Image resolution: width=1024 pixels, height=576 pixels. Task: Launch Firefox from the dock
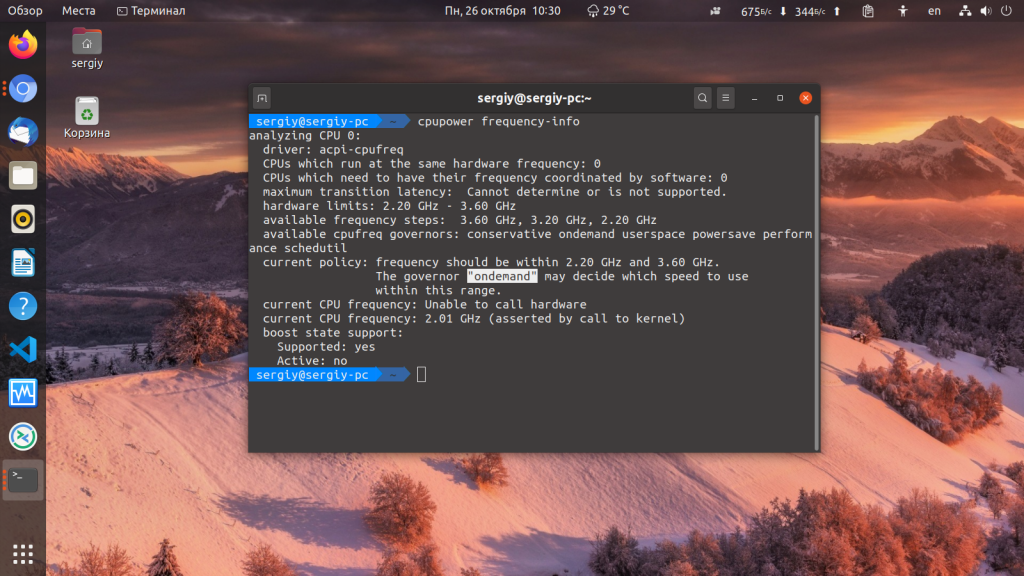point(23,45)
